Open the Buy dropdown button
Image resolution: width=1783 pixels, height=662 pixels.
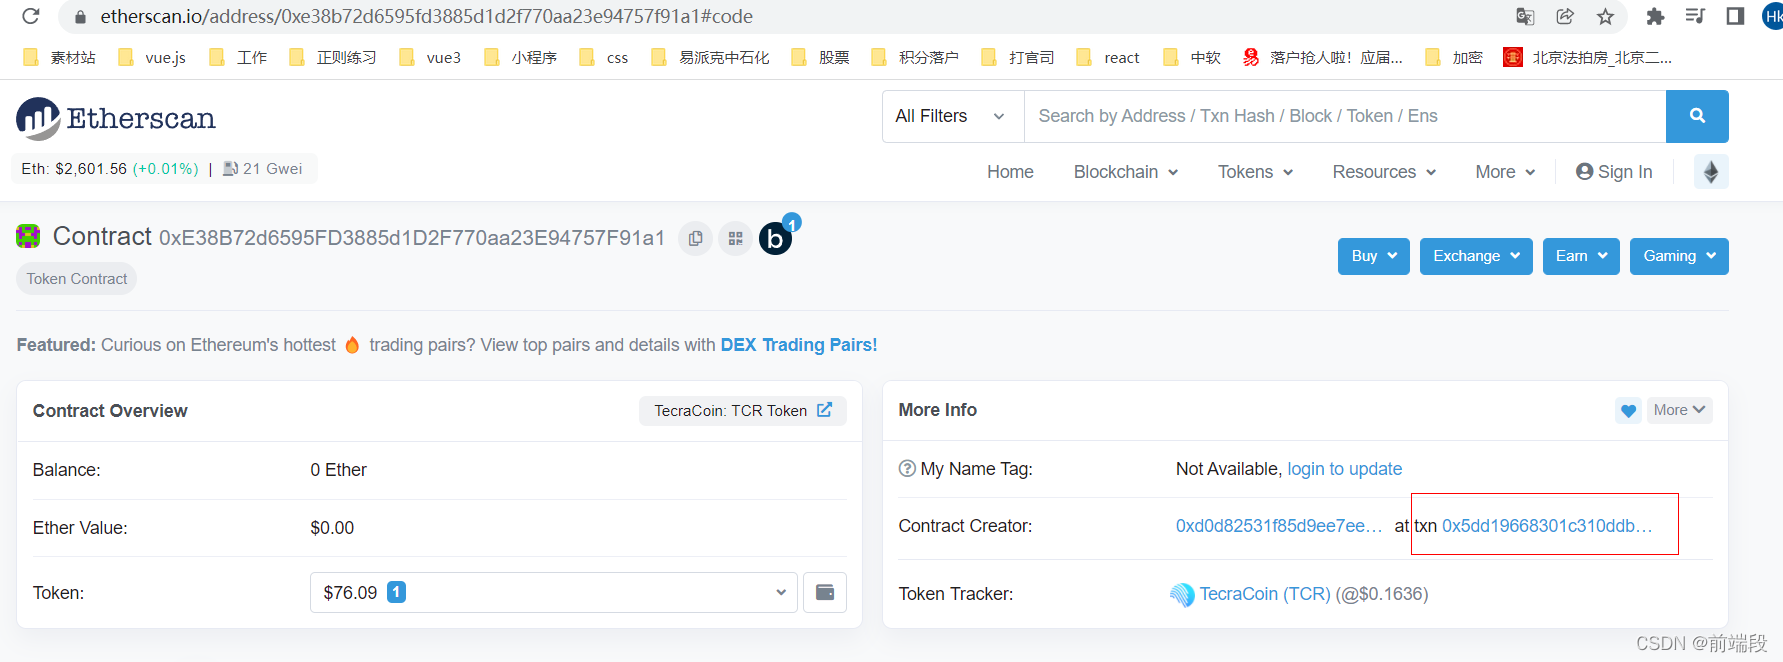pos(1374,256)
